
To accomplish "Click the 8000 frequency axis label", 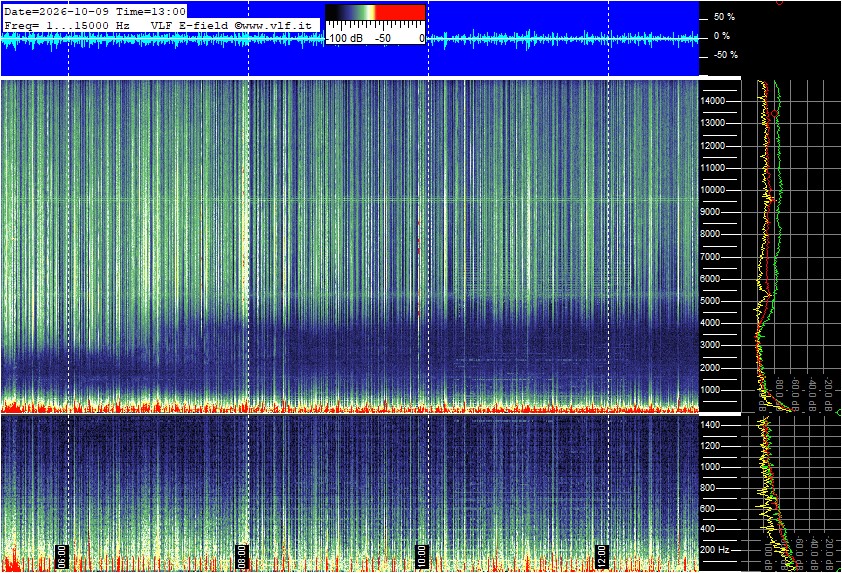I will tap(710, 234).
